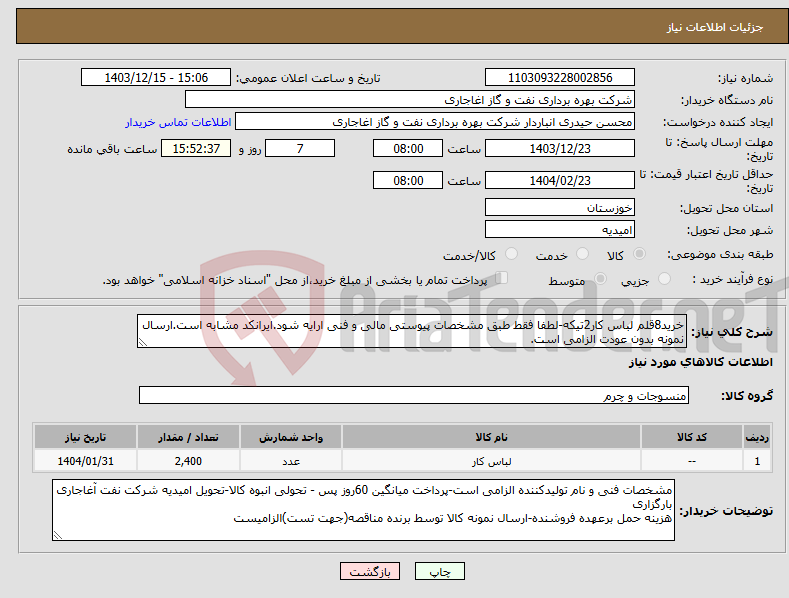This screenshot has width=789, height=598.
Task: Click the row number cell 1
Action: pyautogui.click(x=757, y=461)
